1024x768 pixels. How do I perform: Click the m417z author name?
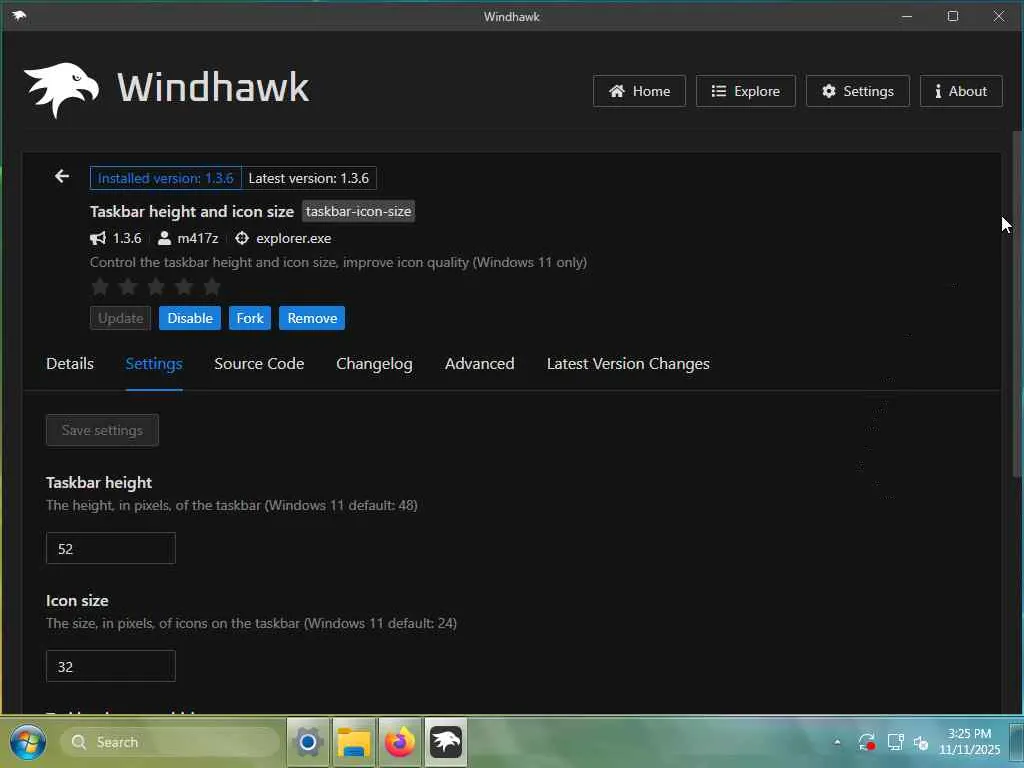[x=198, y=238]
